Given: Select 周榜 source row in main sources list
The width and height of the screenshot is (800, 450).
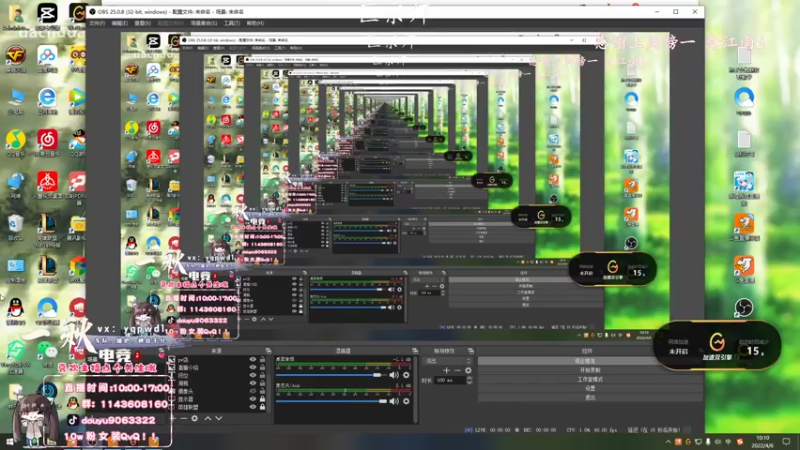Looking at the screenshot, I should point(217,383).
